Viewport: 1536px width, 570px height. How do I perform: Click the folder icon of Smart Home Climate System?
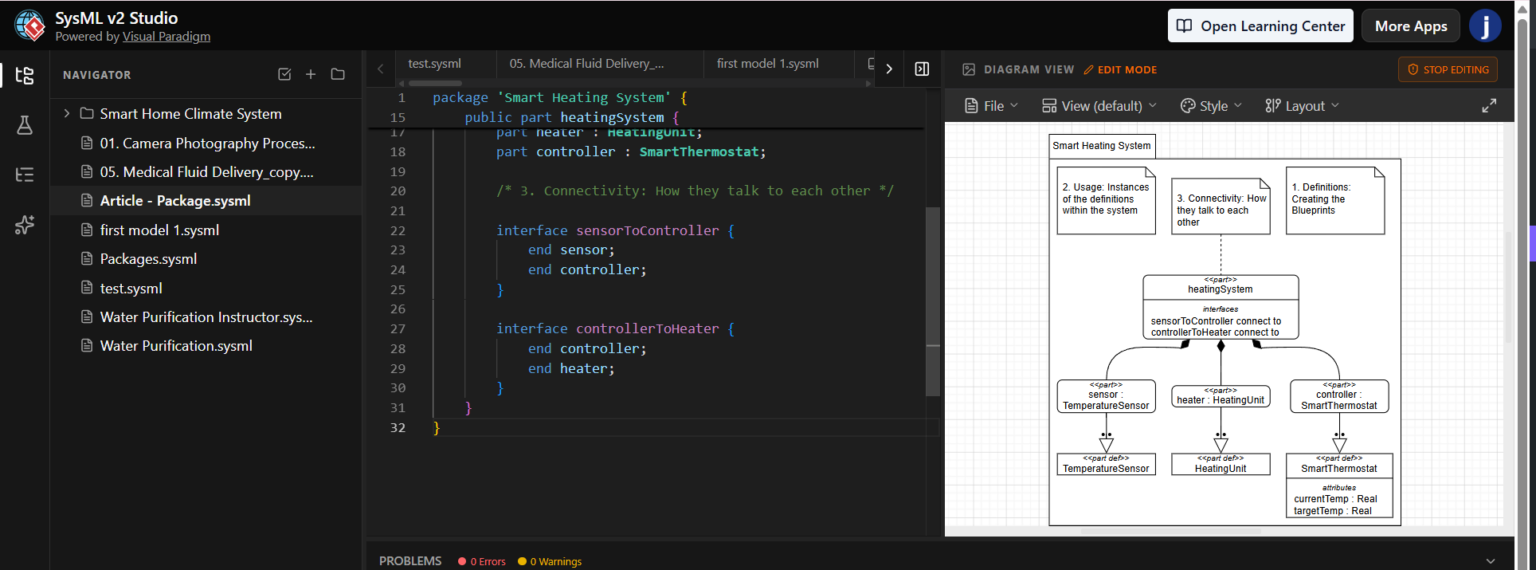tap(86, 114)
